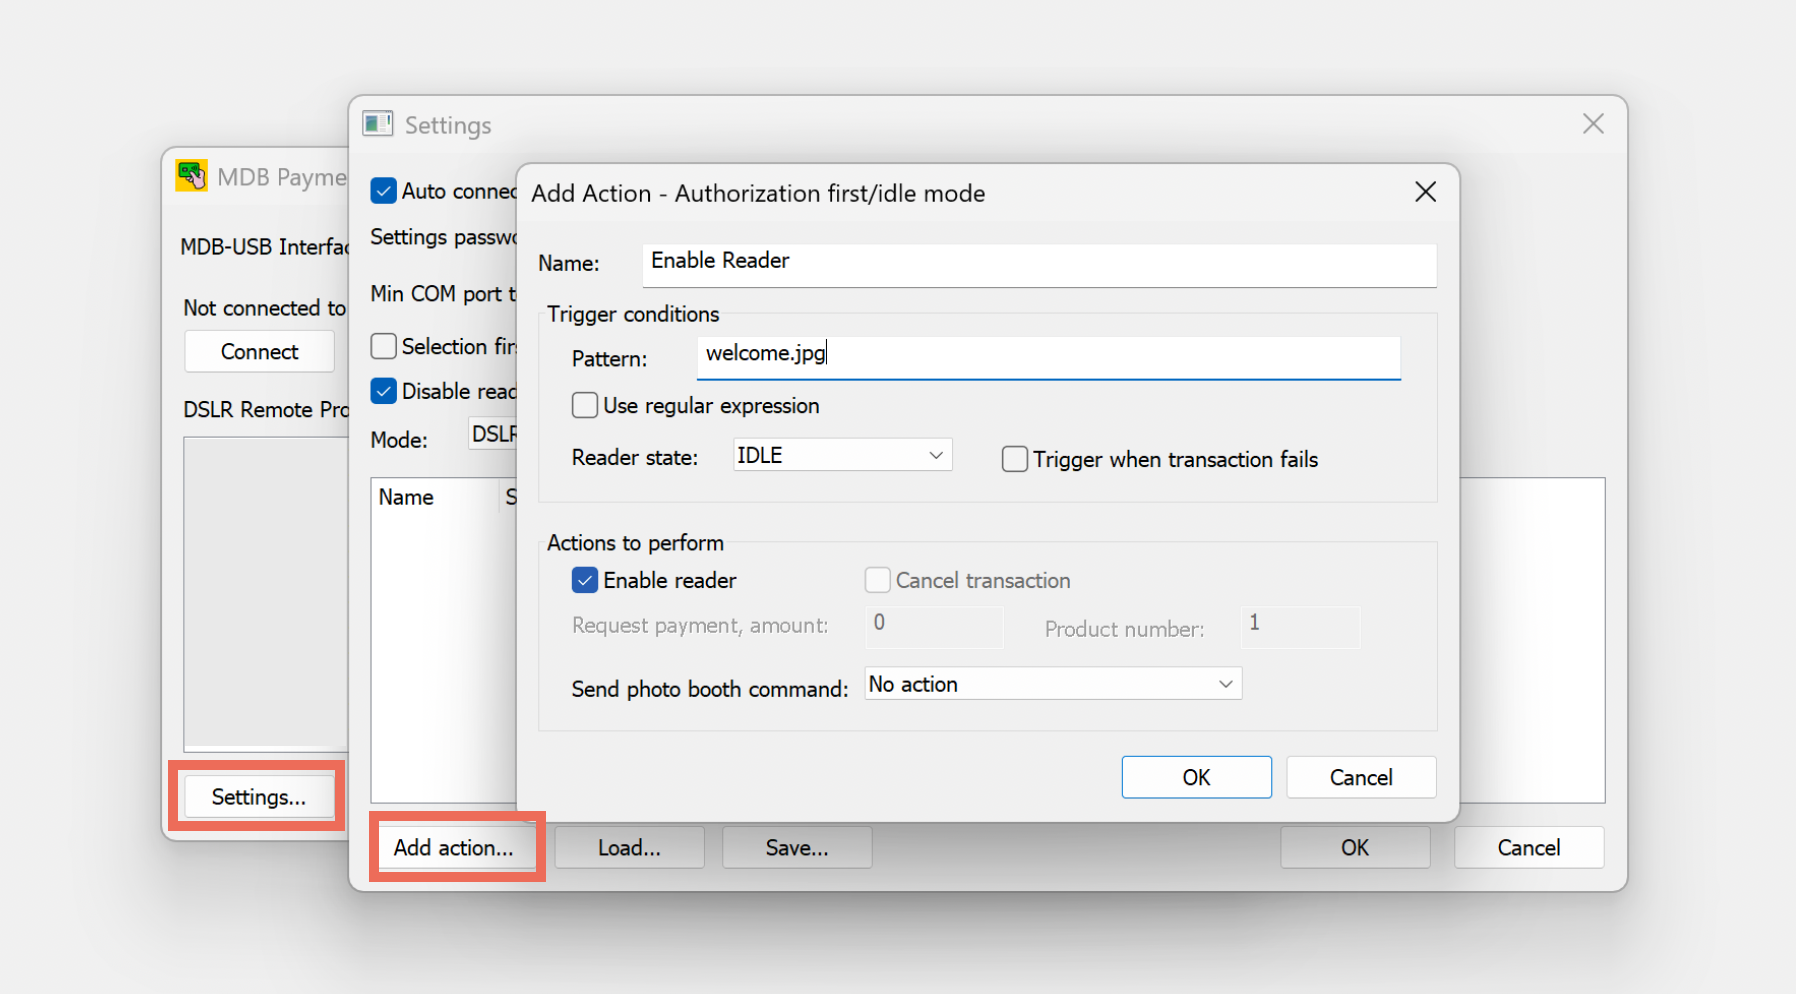Close the Add Action dialog
Viewport: 1796px width, 994px height.
pyautogui.click(x=1425, y=192)
